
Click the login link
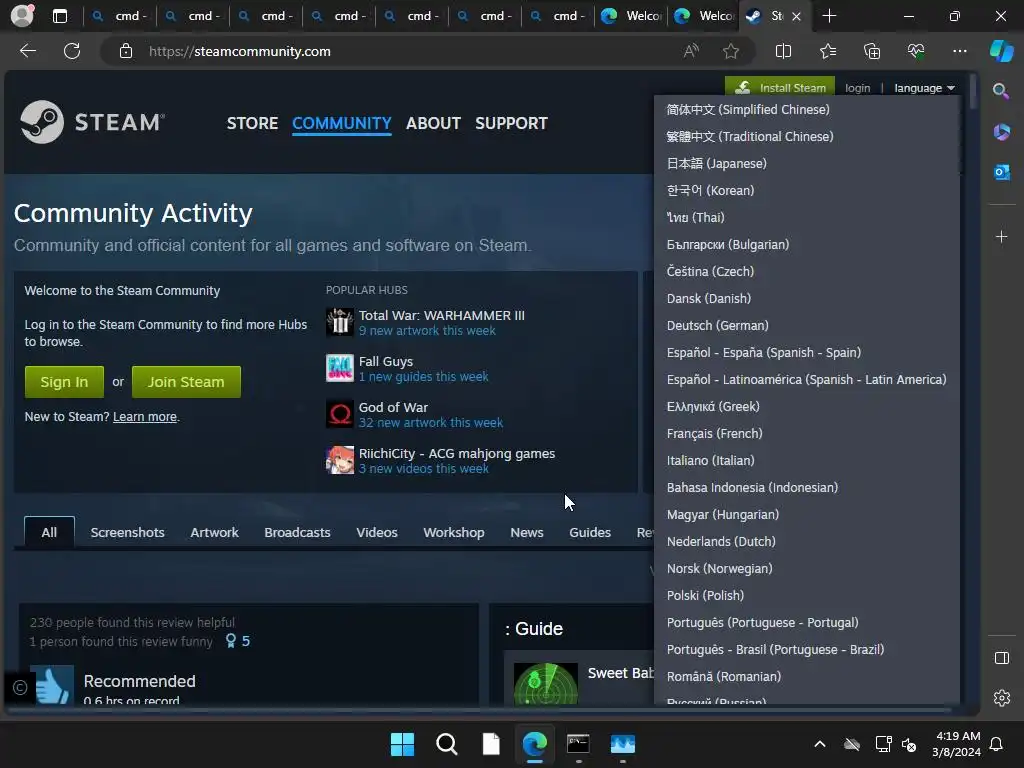coord(857,88)
